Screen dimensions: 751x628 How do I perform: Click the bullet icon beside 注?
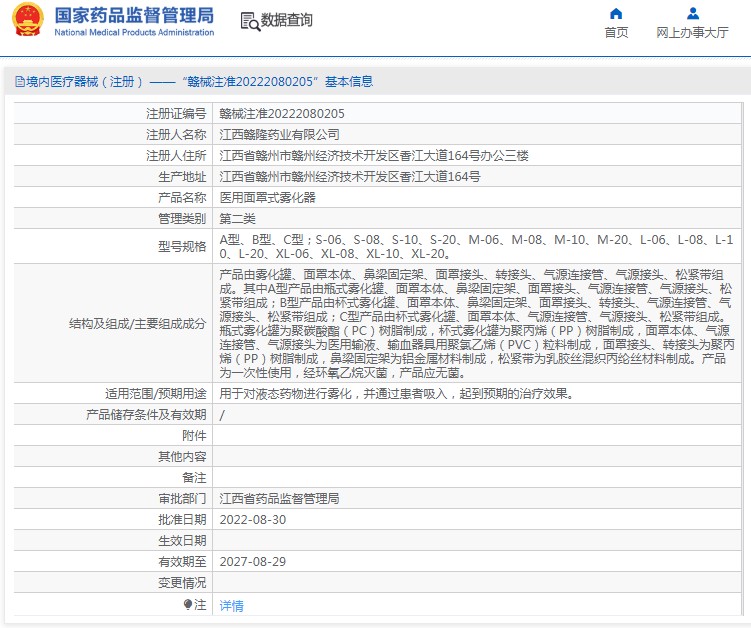point(188,605)
